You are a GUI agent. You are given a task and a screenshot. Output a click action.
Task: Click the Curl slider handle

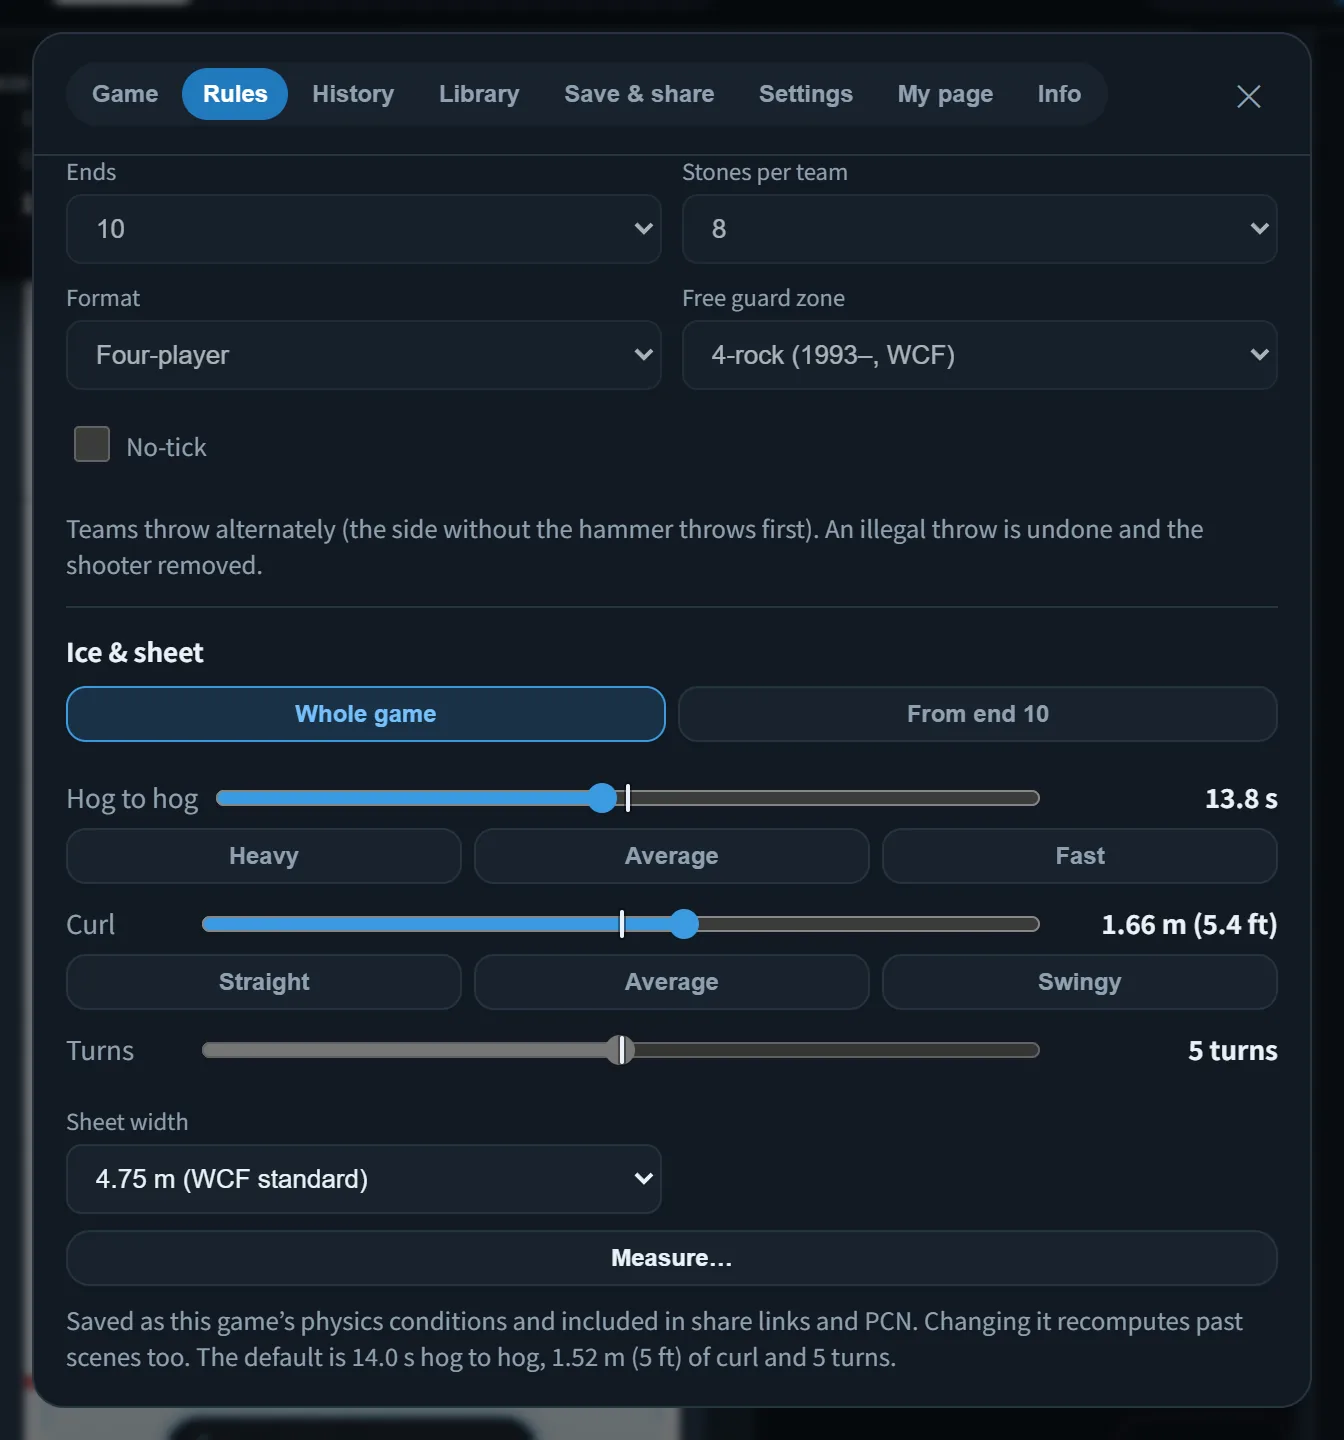click(x=684, y=924)
